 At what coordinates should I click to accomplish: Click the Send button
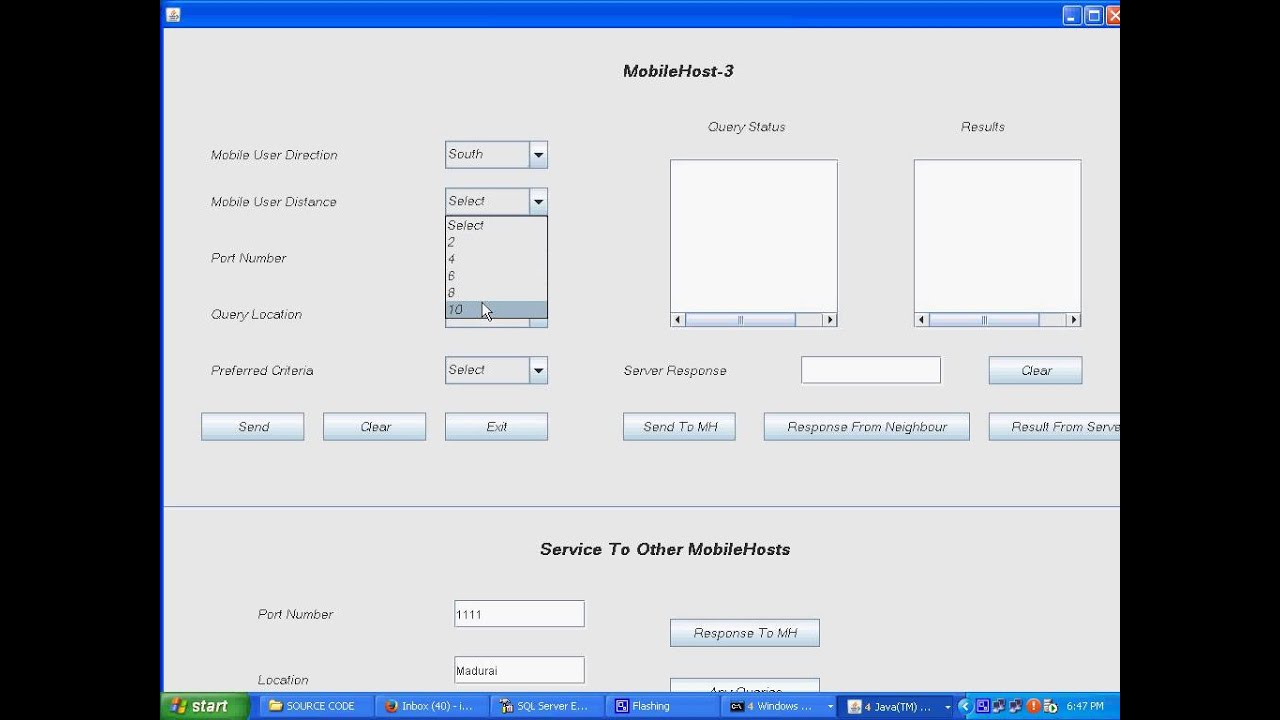[253, 427]
